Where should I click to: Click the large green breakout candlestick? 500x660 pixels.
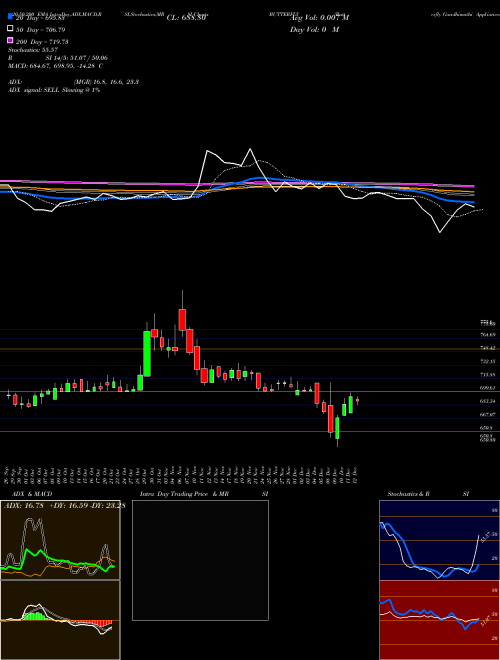pyautogui.click(x=147, y=354)
